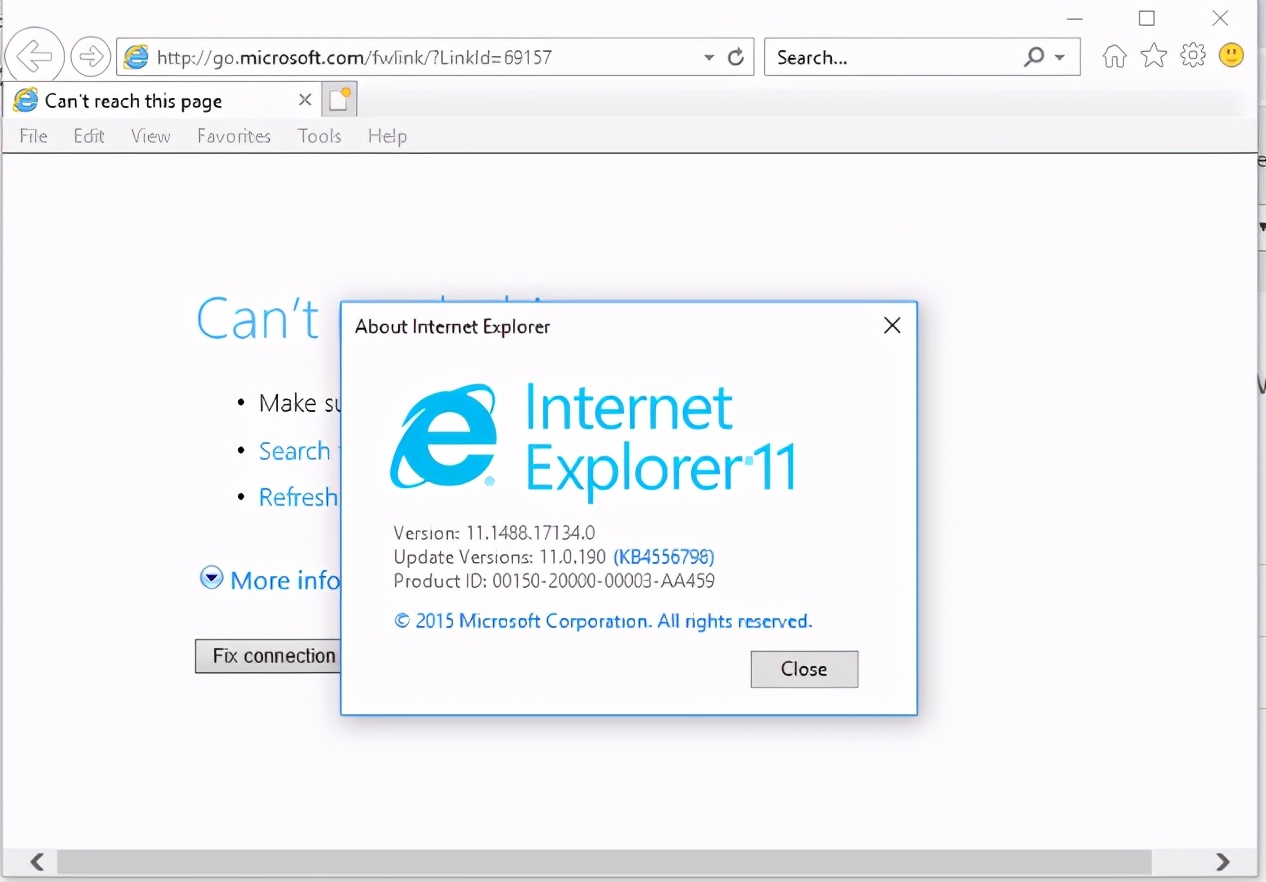
Task: Click the Close button in About dialog
Action: (804, 669)
